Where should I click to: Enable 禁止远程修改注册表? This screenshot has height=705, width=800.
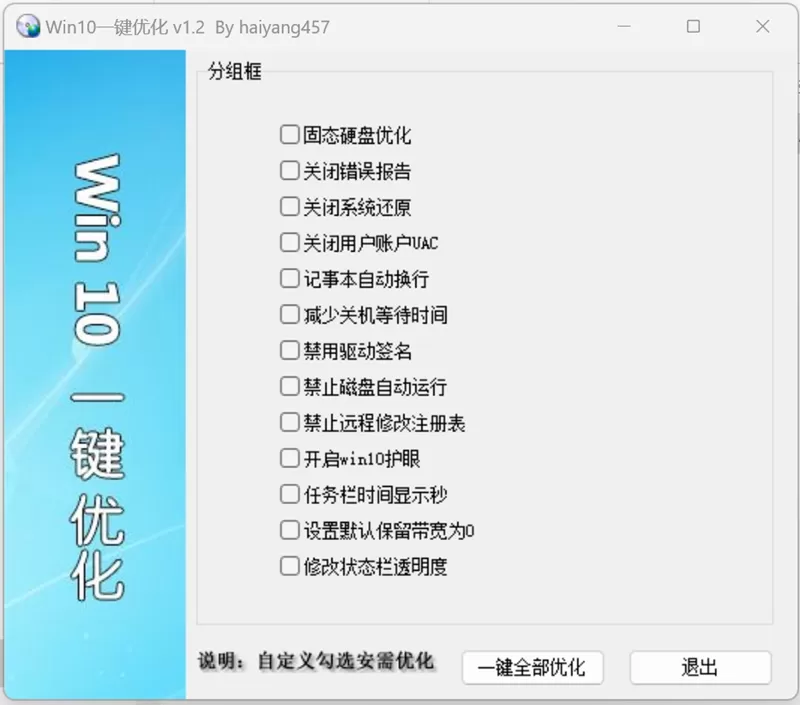click(289, 422)
